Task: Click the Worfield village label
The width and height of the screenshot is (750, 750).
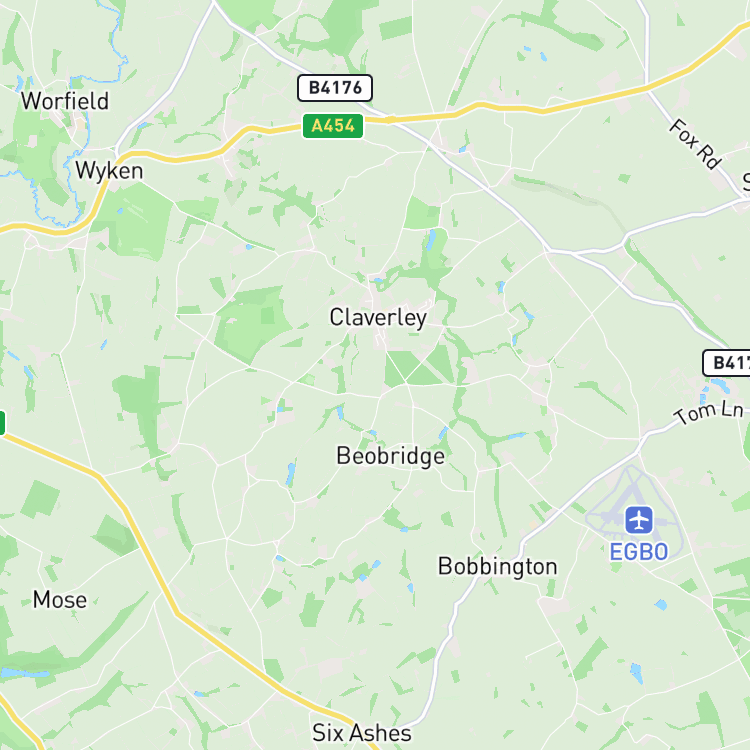Action: tap(65, 101)
